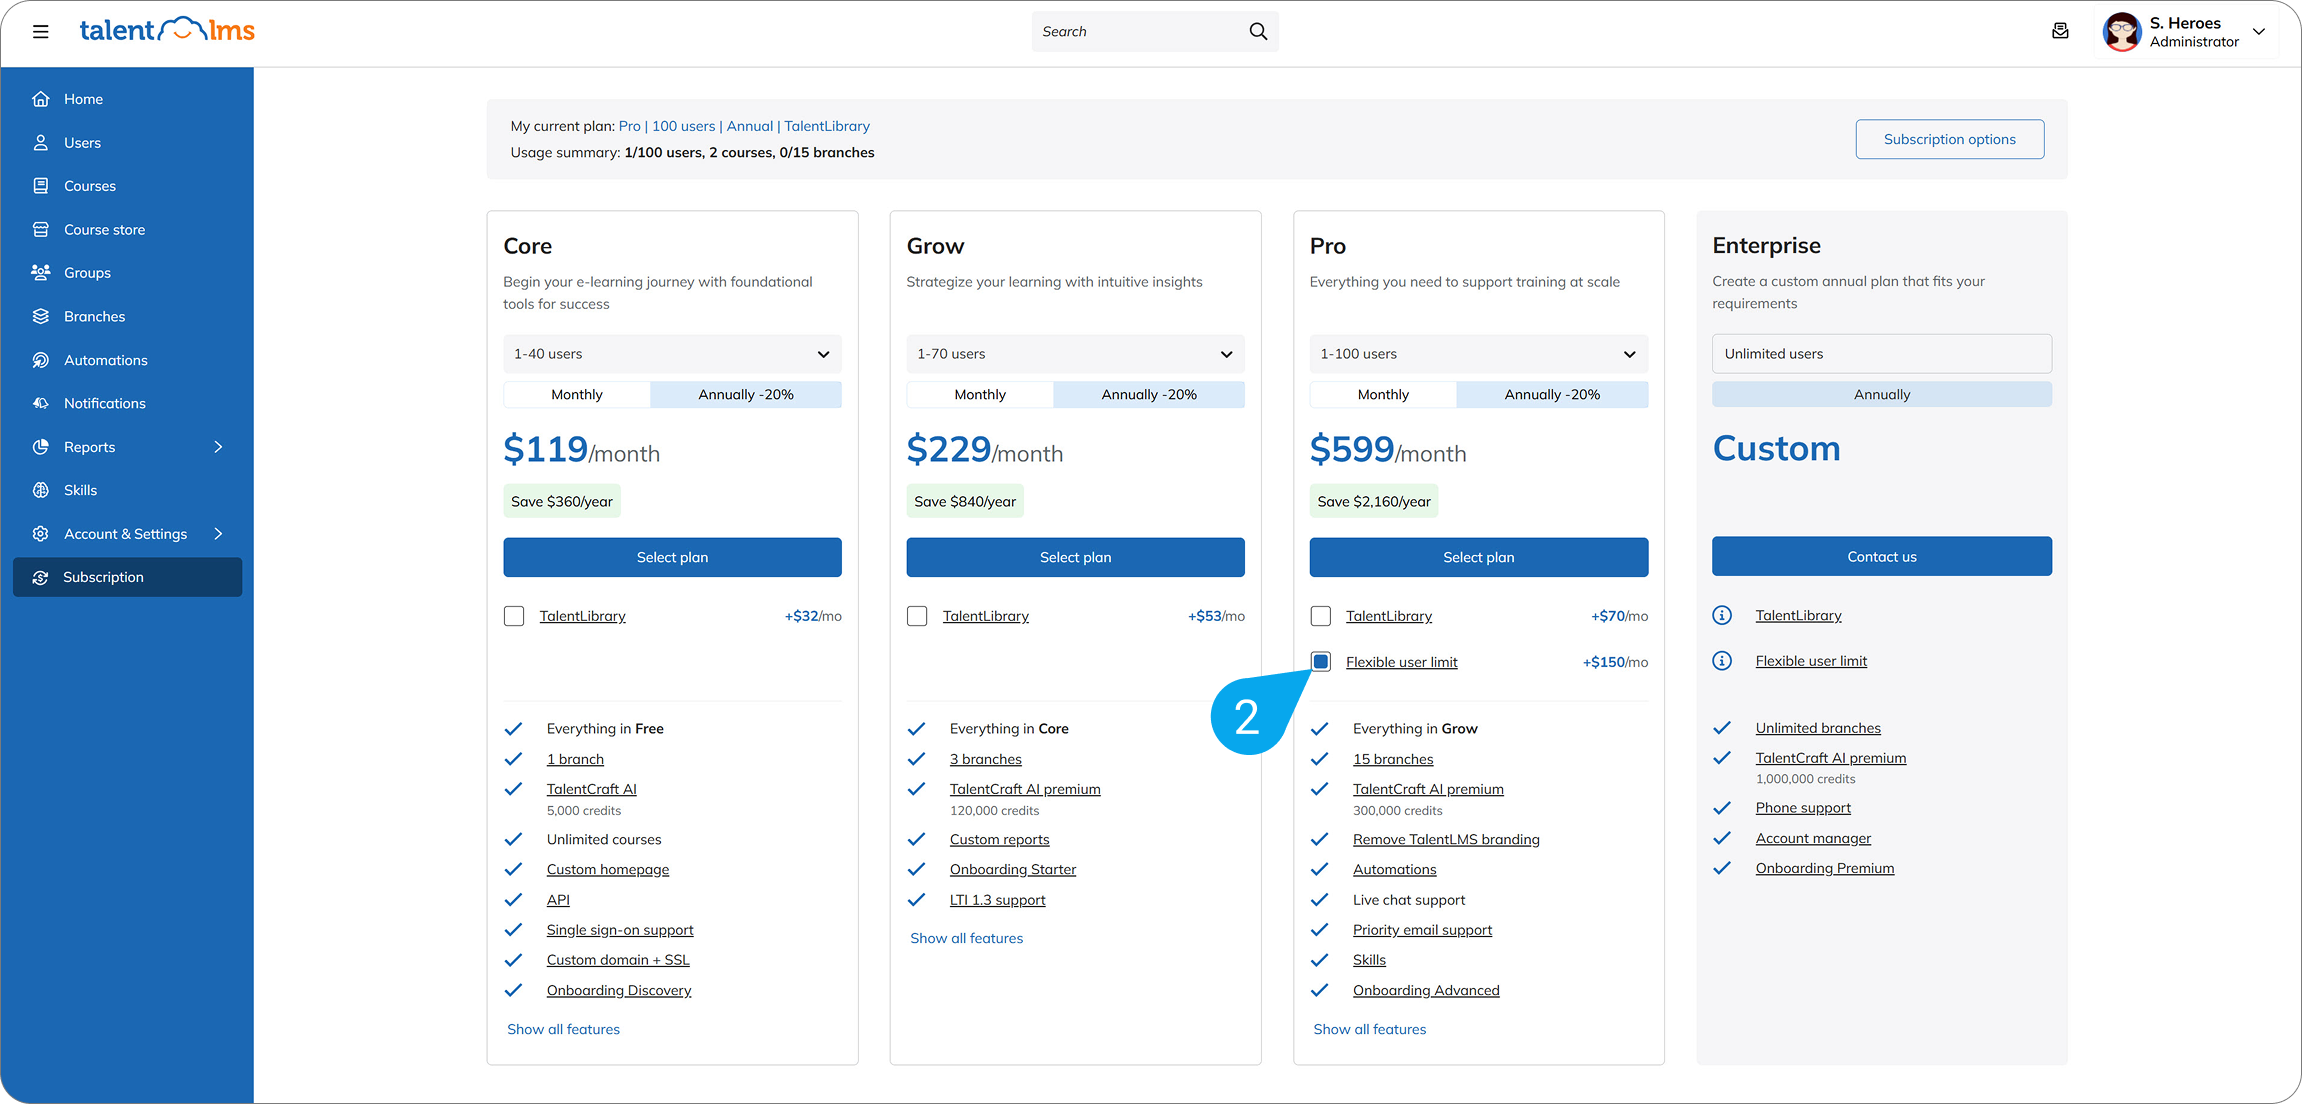Click the Account & Settings gear icon
The height and width of the screenshot is (1104, 2302).
pyautogui.click(x=41, y=534)
